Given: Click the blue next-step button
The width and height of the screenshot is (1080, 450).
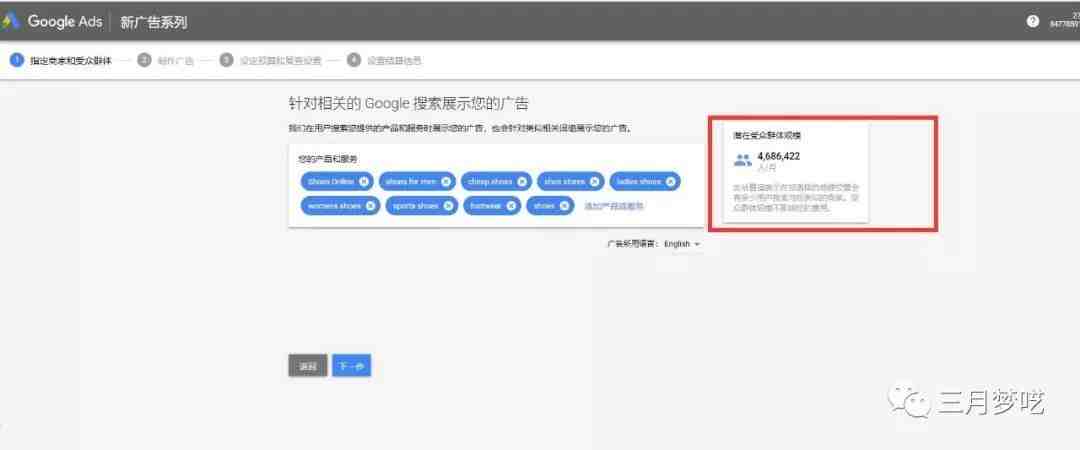Looking at the screenshot, I should pyautogui.click(x=351, y=366).
